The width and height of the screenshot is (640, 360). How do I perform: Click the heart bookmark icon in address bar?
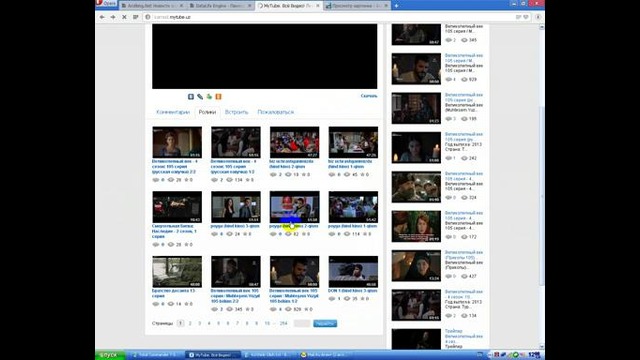(x=526, y=17)
